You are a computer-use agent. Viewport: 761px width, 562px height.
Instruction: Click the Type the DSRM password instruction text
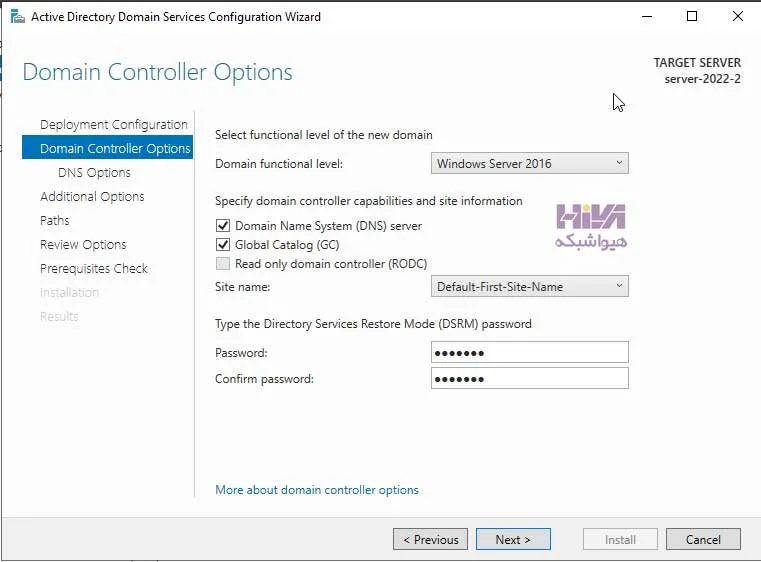click(x=373, y=324)
